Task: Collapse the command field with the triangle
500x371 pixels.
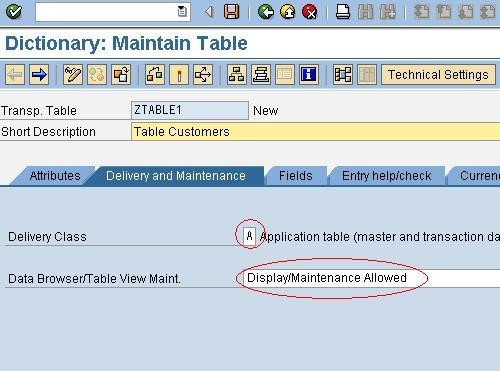Action: 209,12
